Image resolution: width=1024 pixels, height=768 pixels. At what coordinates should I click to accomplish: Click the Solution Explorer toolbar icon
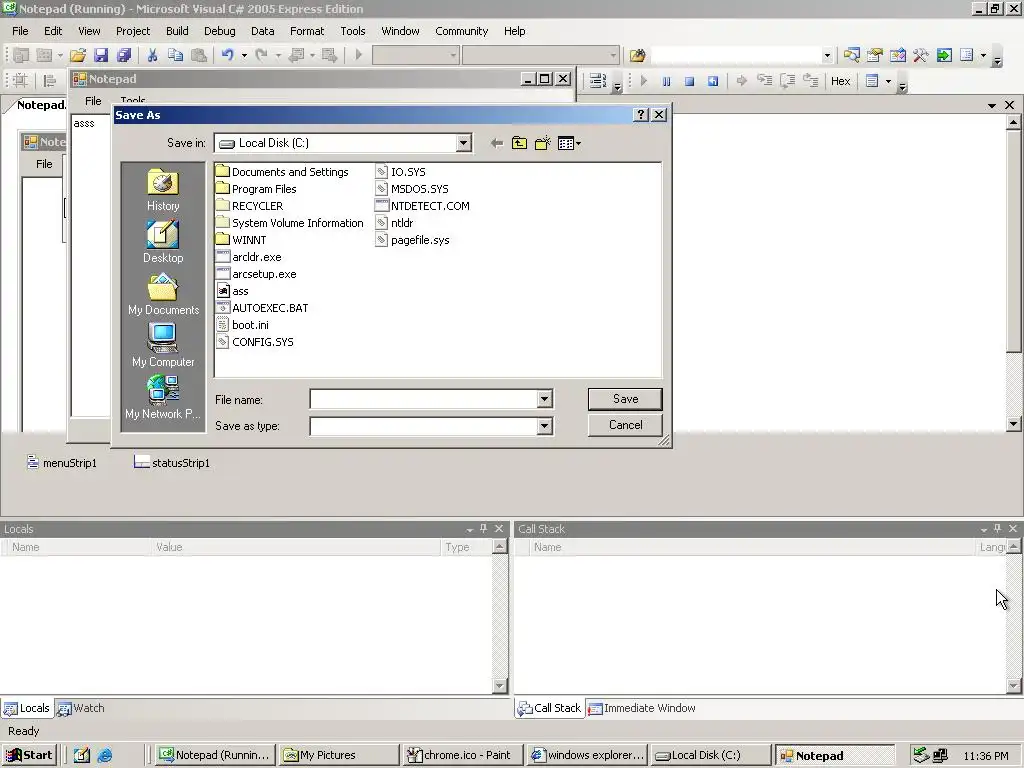tap(851, 56)
